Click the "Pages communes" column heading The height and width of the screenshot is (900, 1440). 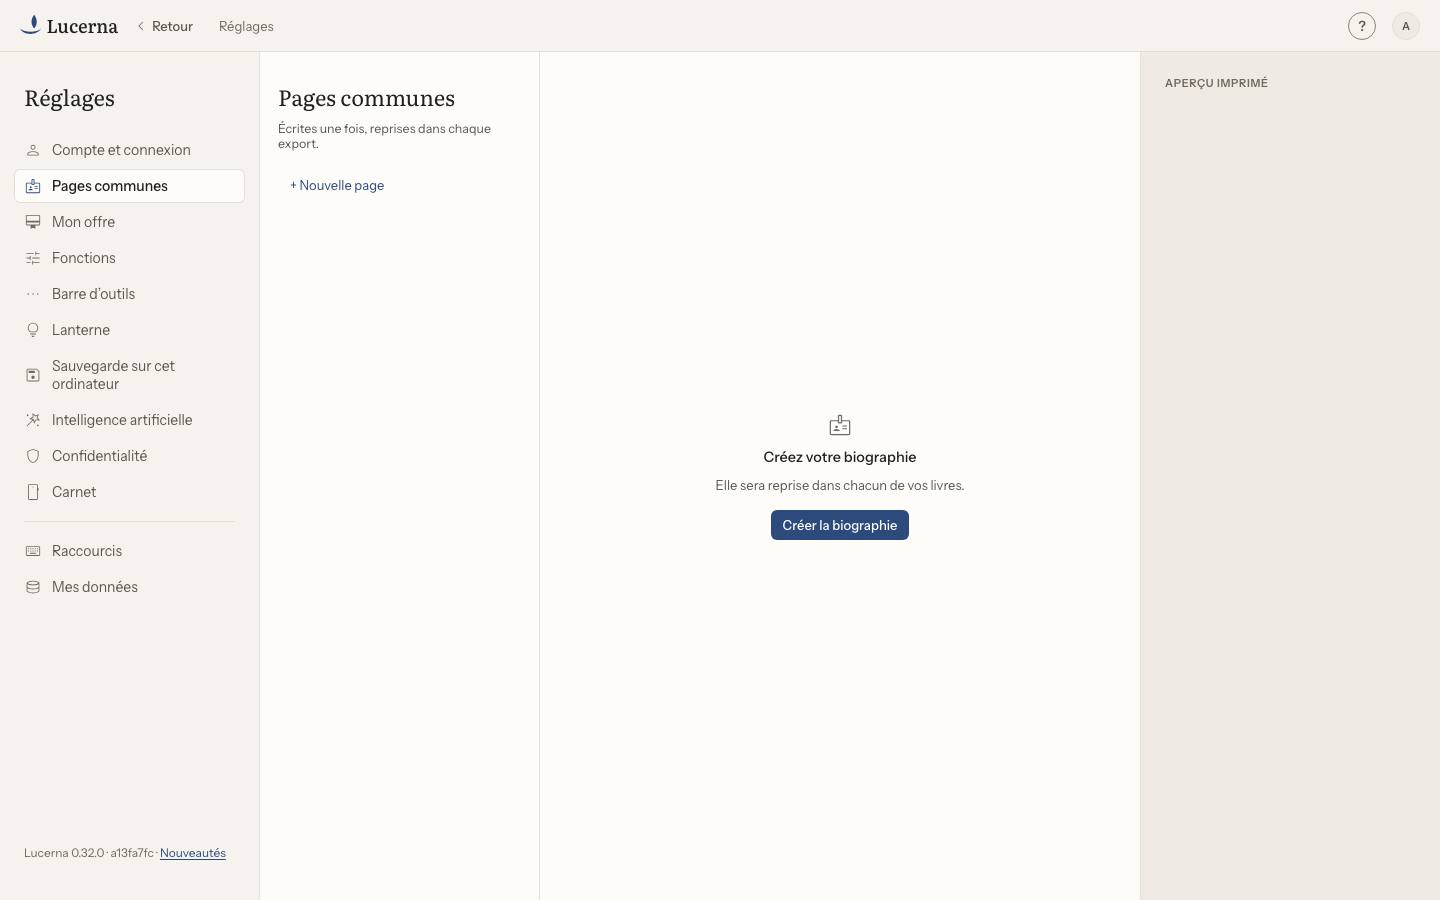point(367,98)
